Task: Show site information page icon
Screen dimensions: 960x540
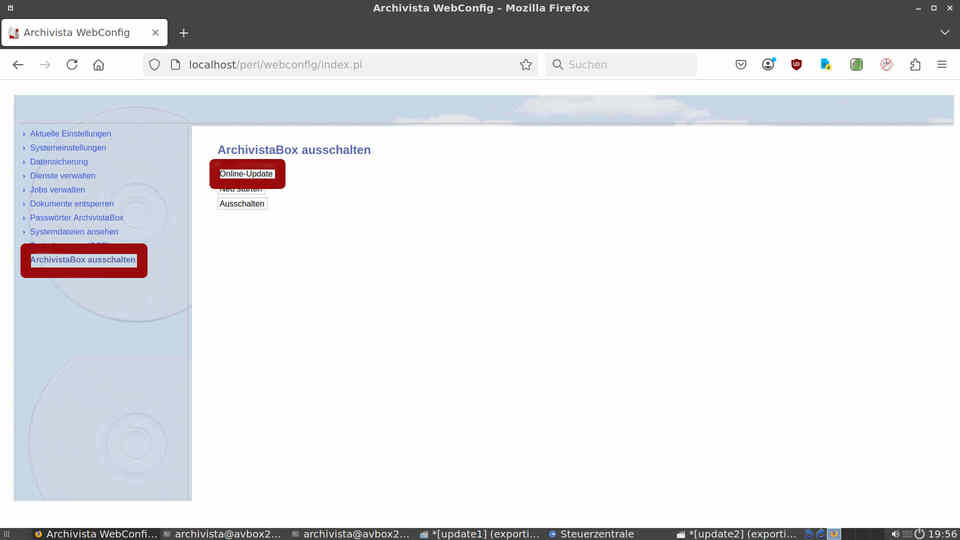Action: (x=176, y=64)
